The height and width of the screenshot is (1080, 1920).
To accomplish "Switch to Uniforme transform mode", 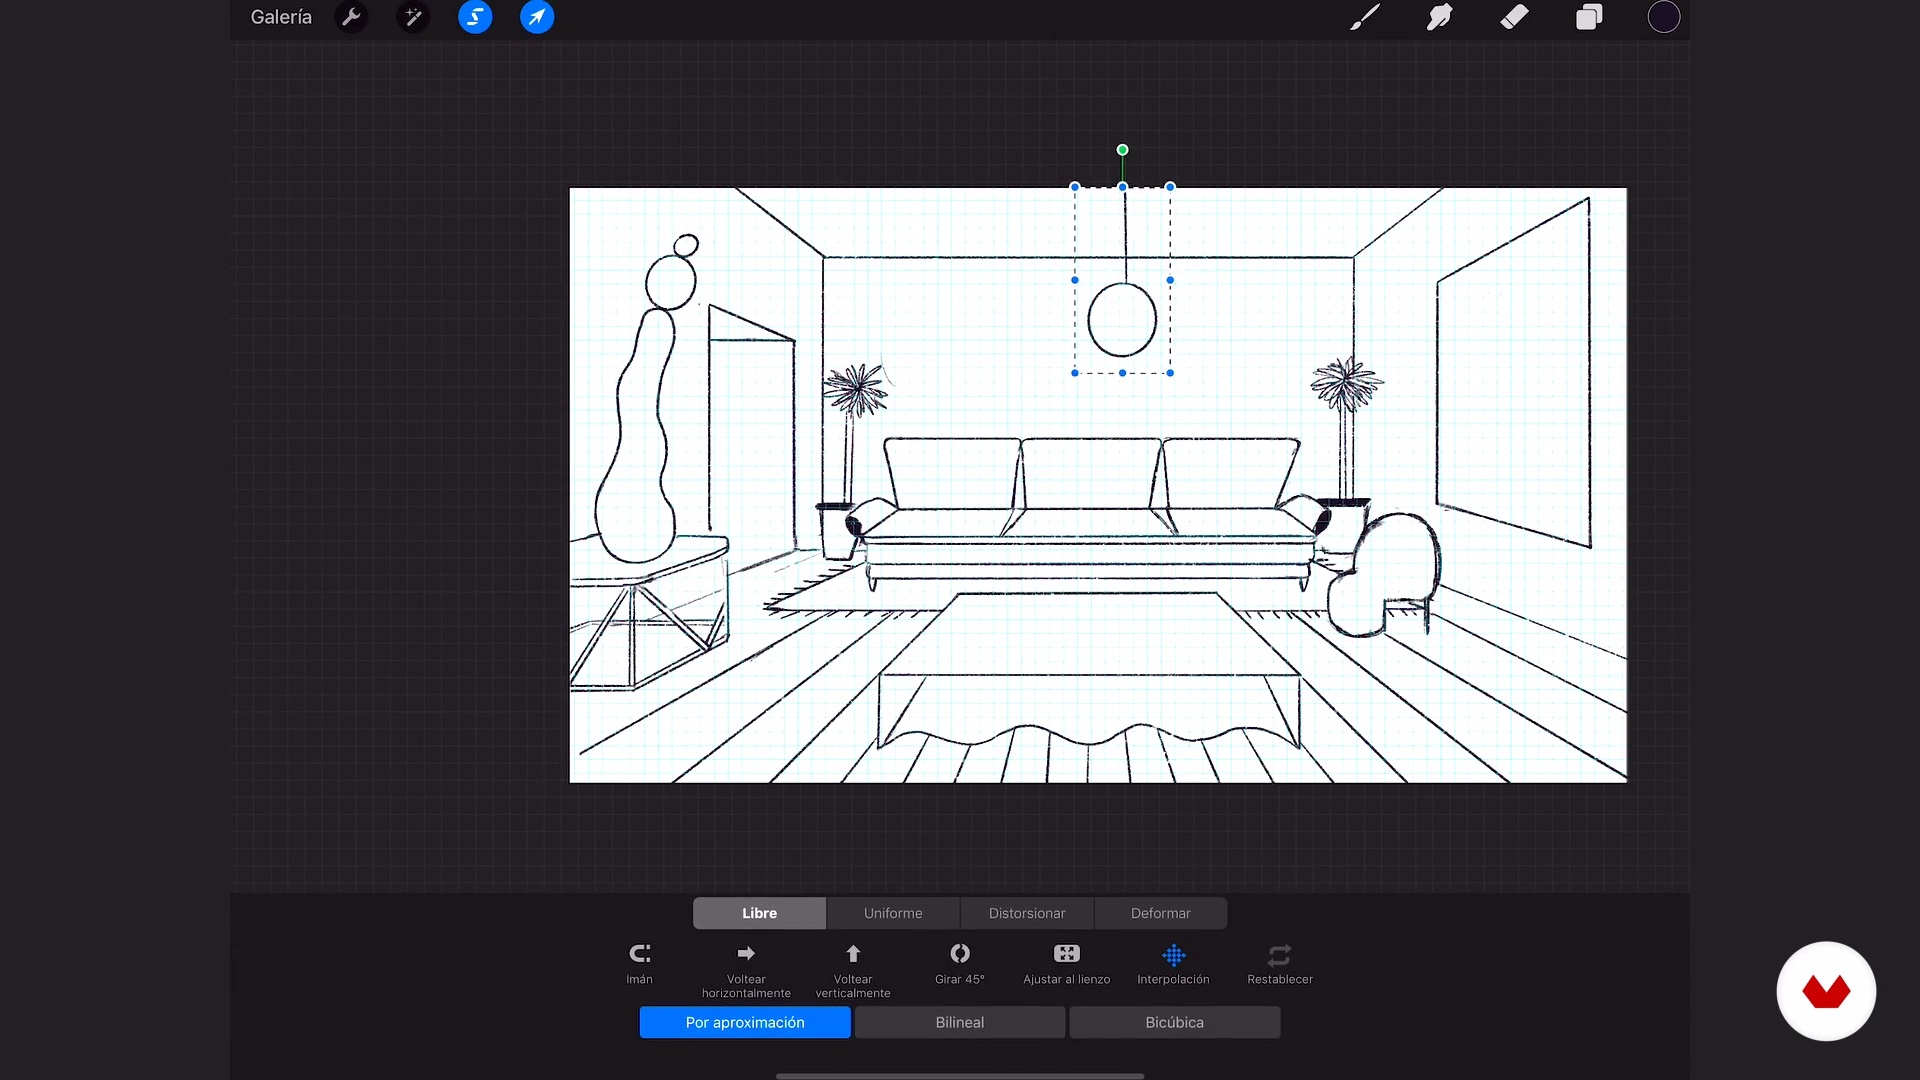I will tap(893, 913).
